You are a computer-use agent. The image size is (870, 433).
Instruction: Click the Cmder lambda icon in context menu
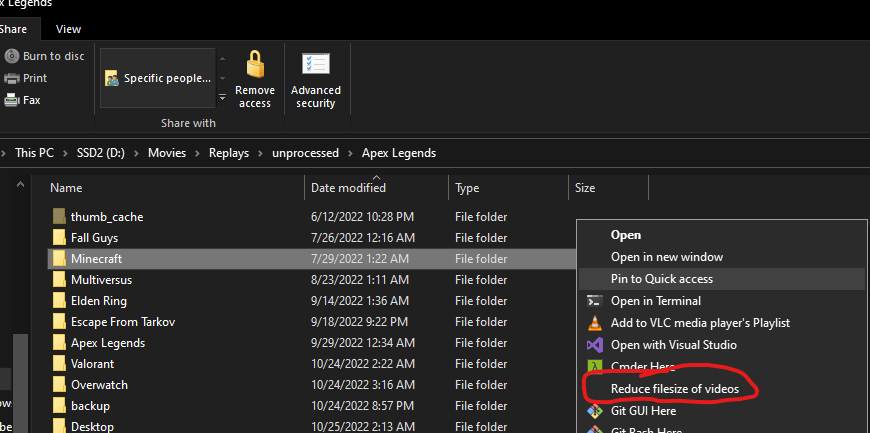pos(595,366)
